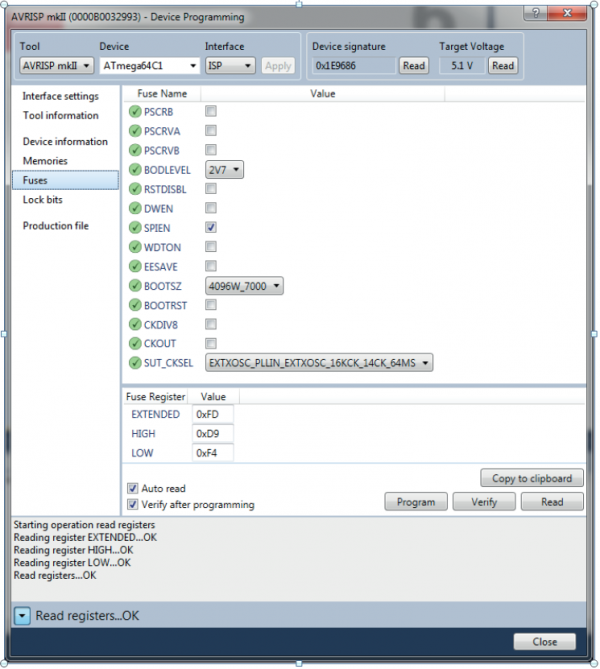600x669 pixels.
Task: Enable the CKDIV8 fuse checkbox
Action: tap(211, 324)
